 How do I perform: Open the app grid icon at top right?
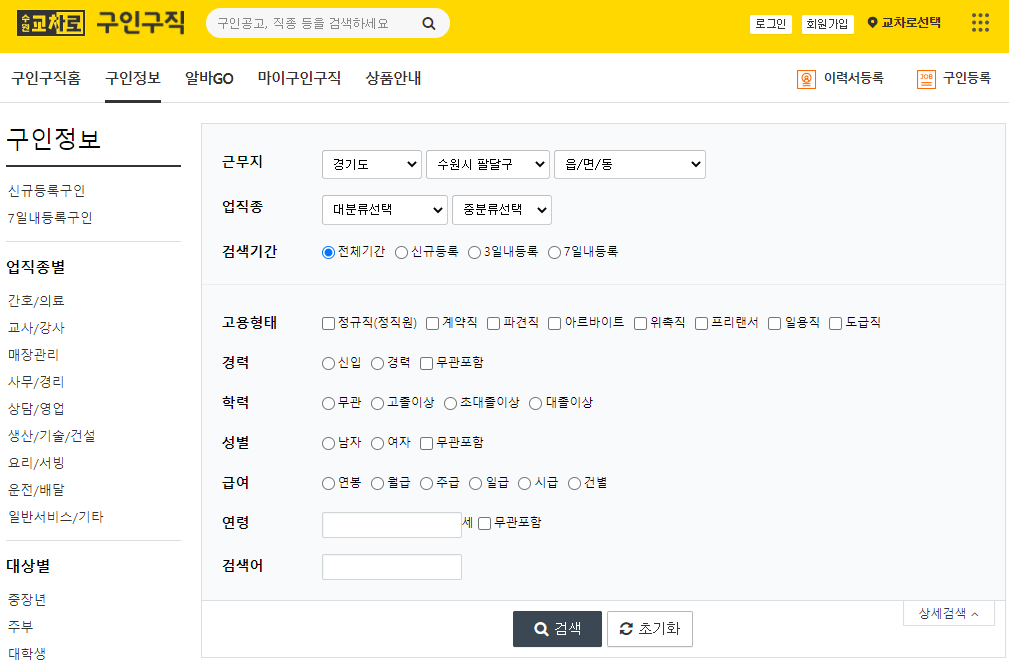coord(979,22)
